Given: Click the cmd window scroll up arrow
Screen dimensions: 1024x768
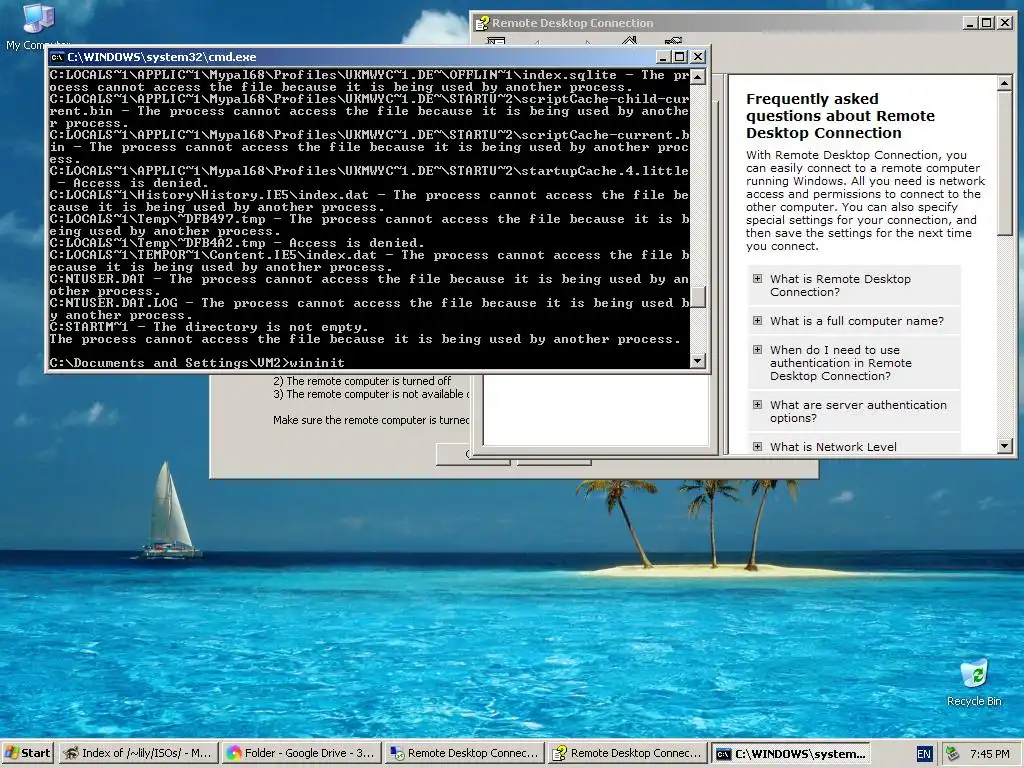Looking at the screenshot, I should pyautogui.click(x=697, y=77).
